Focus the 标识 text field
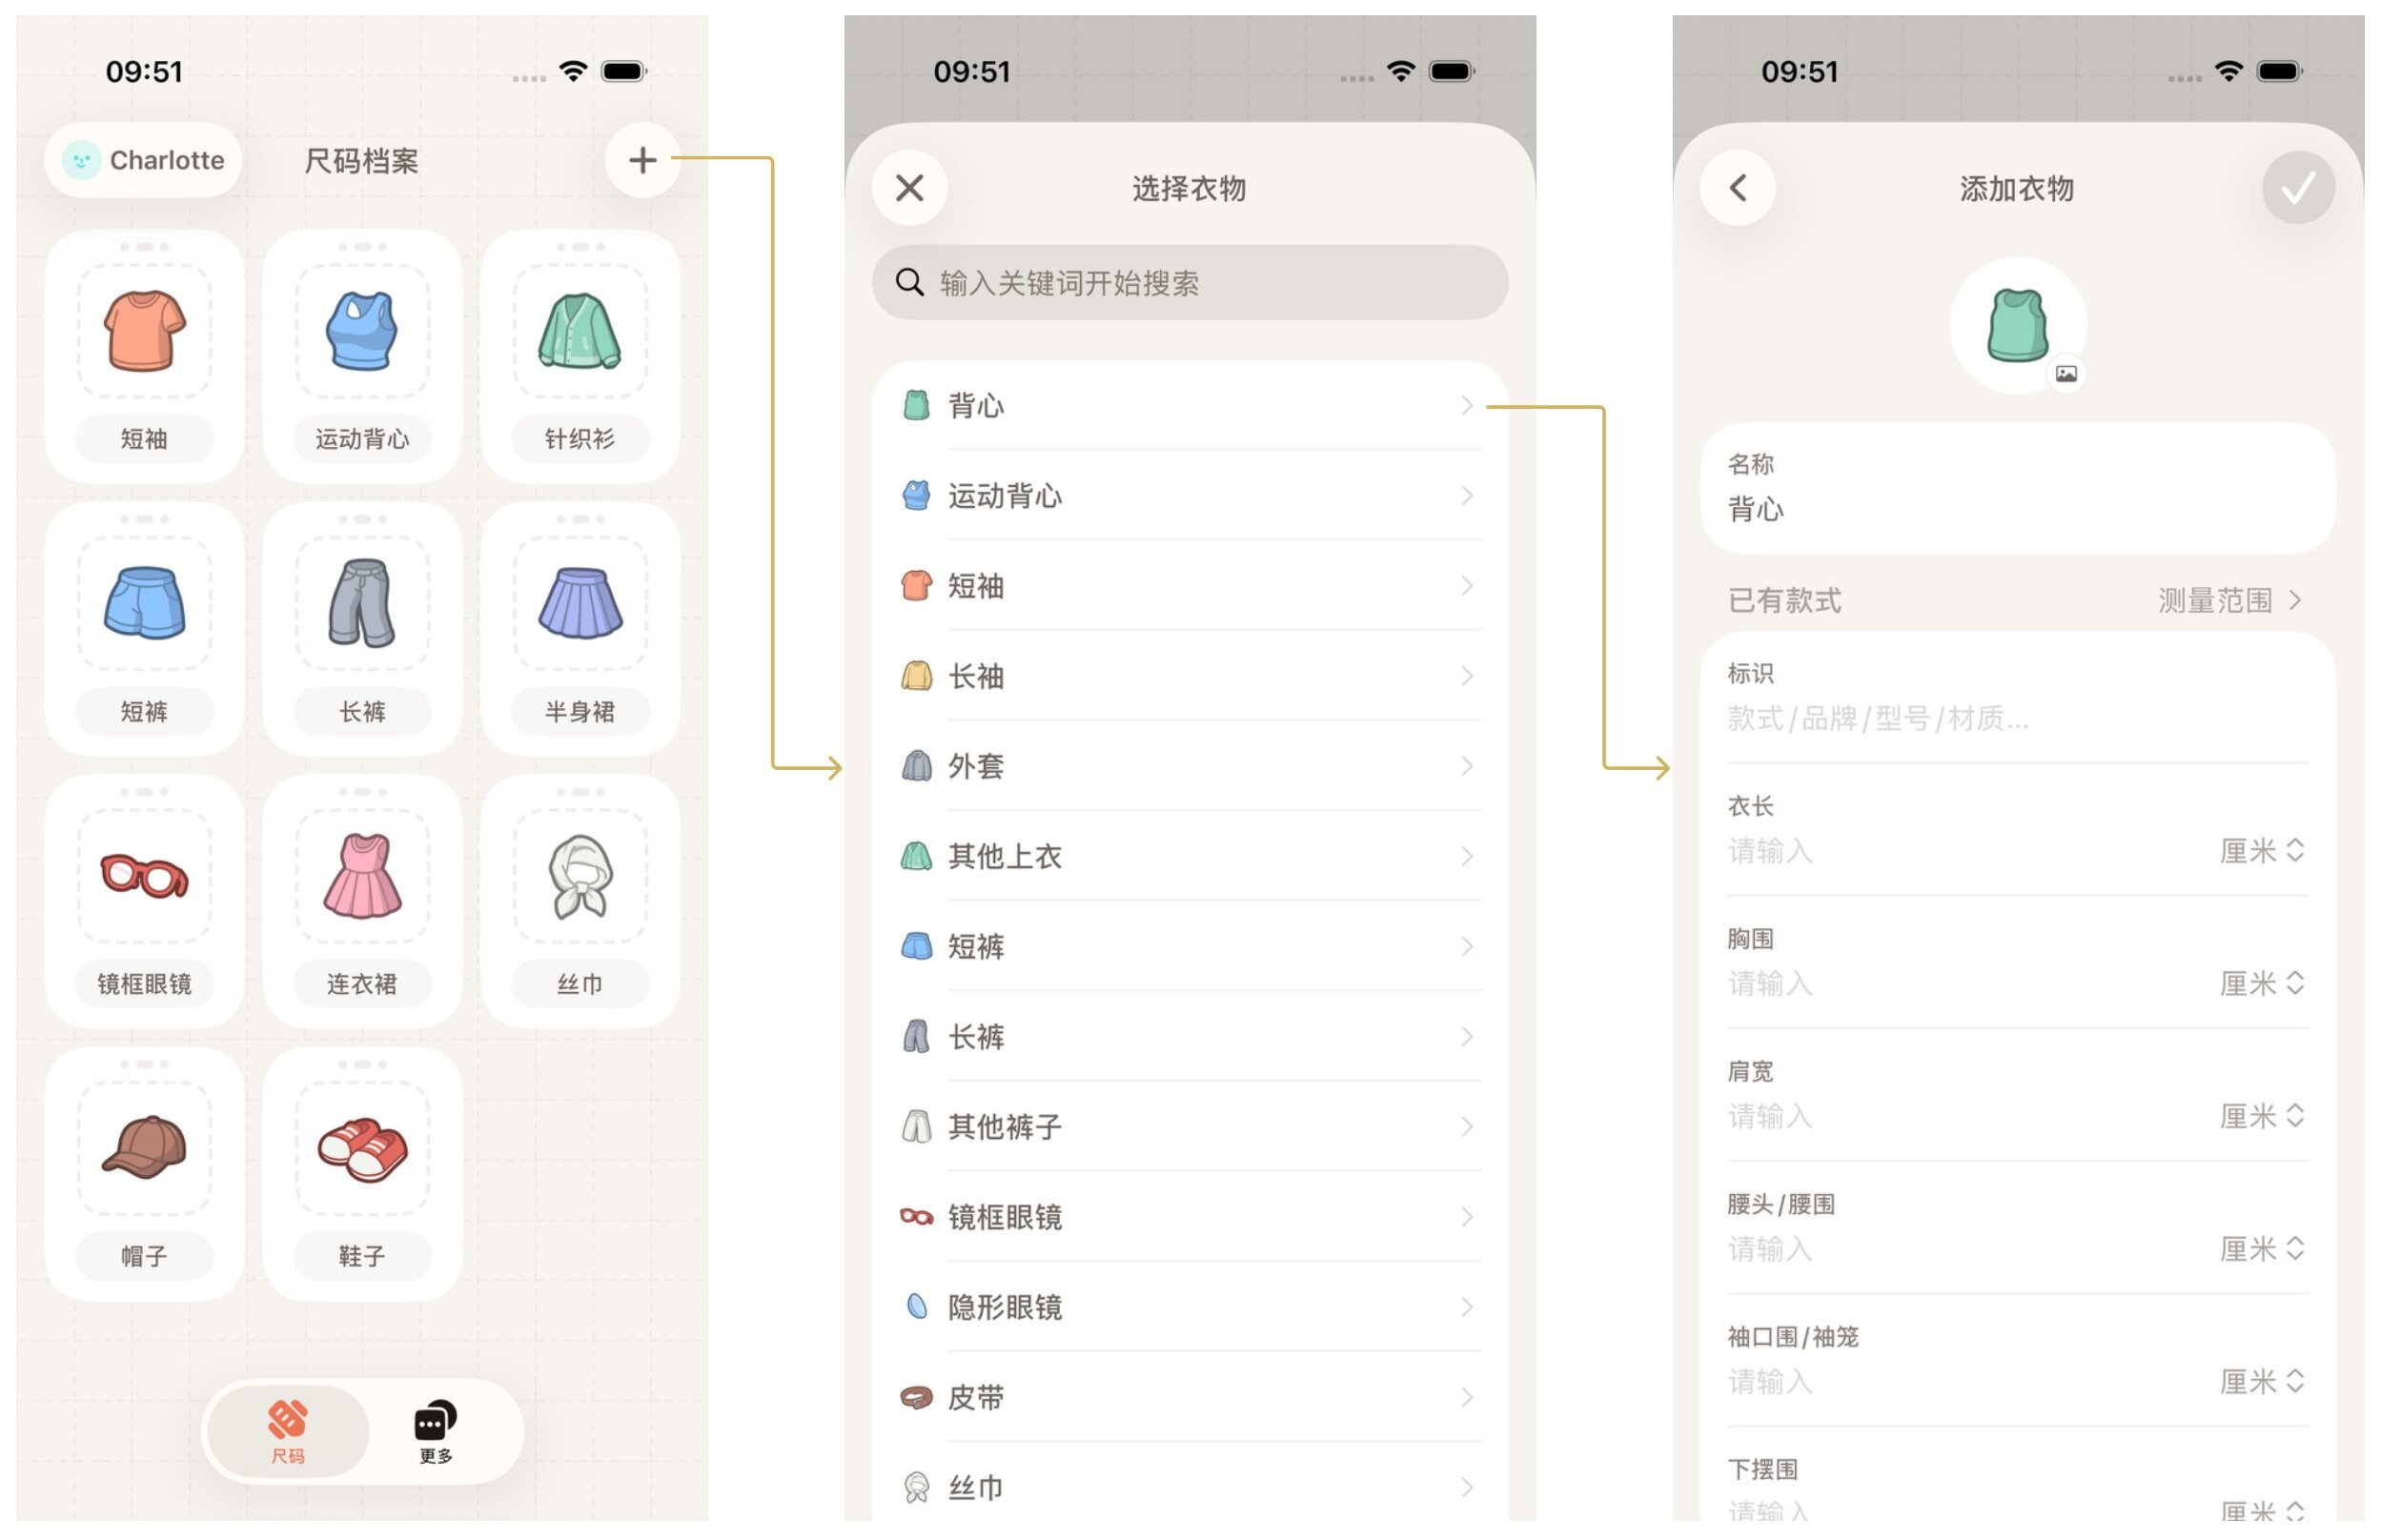Viewport: 2381px width, 1540px height. pos(2017,718)
